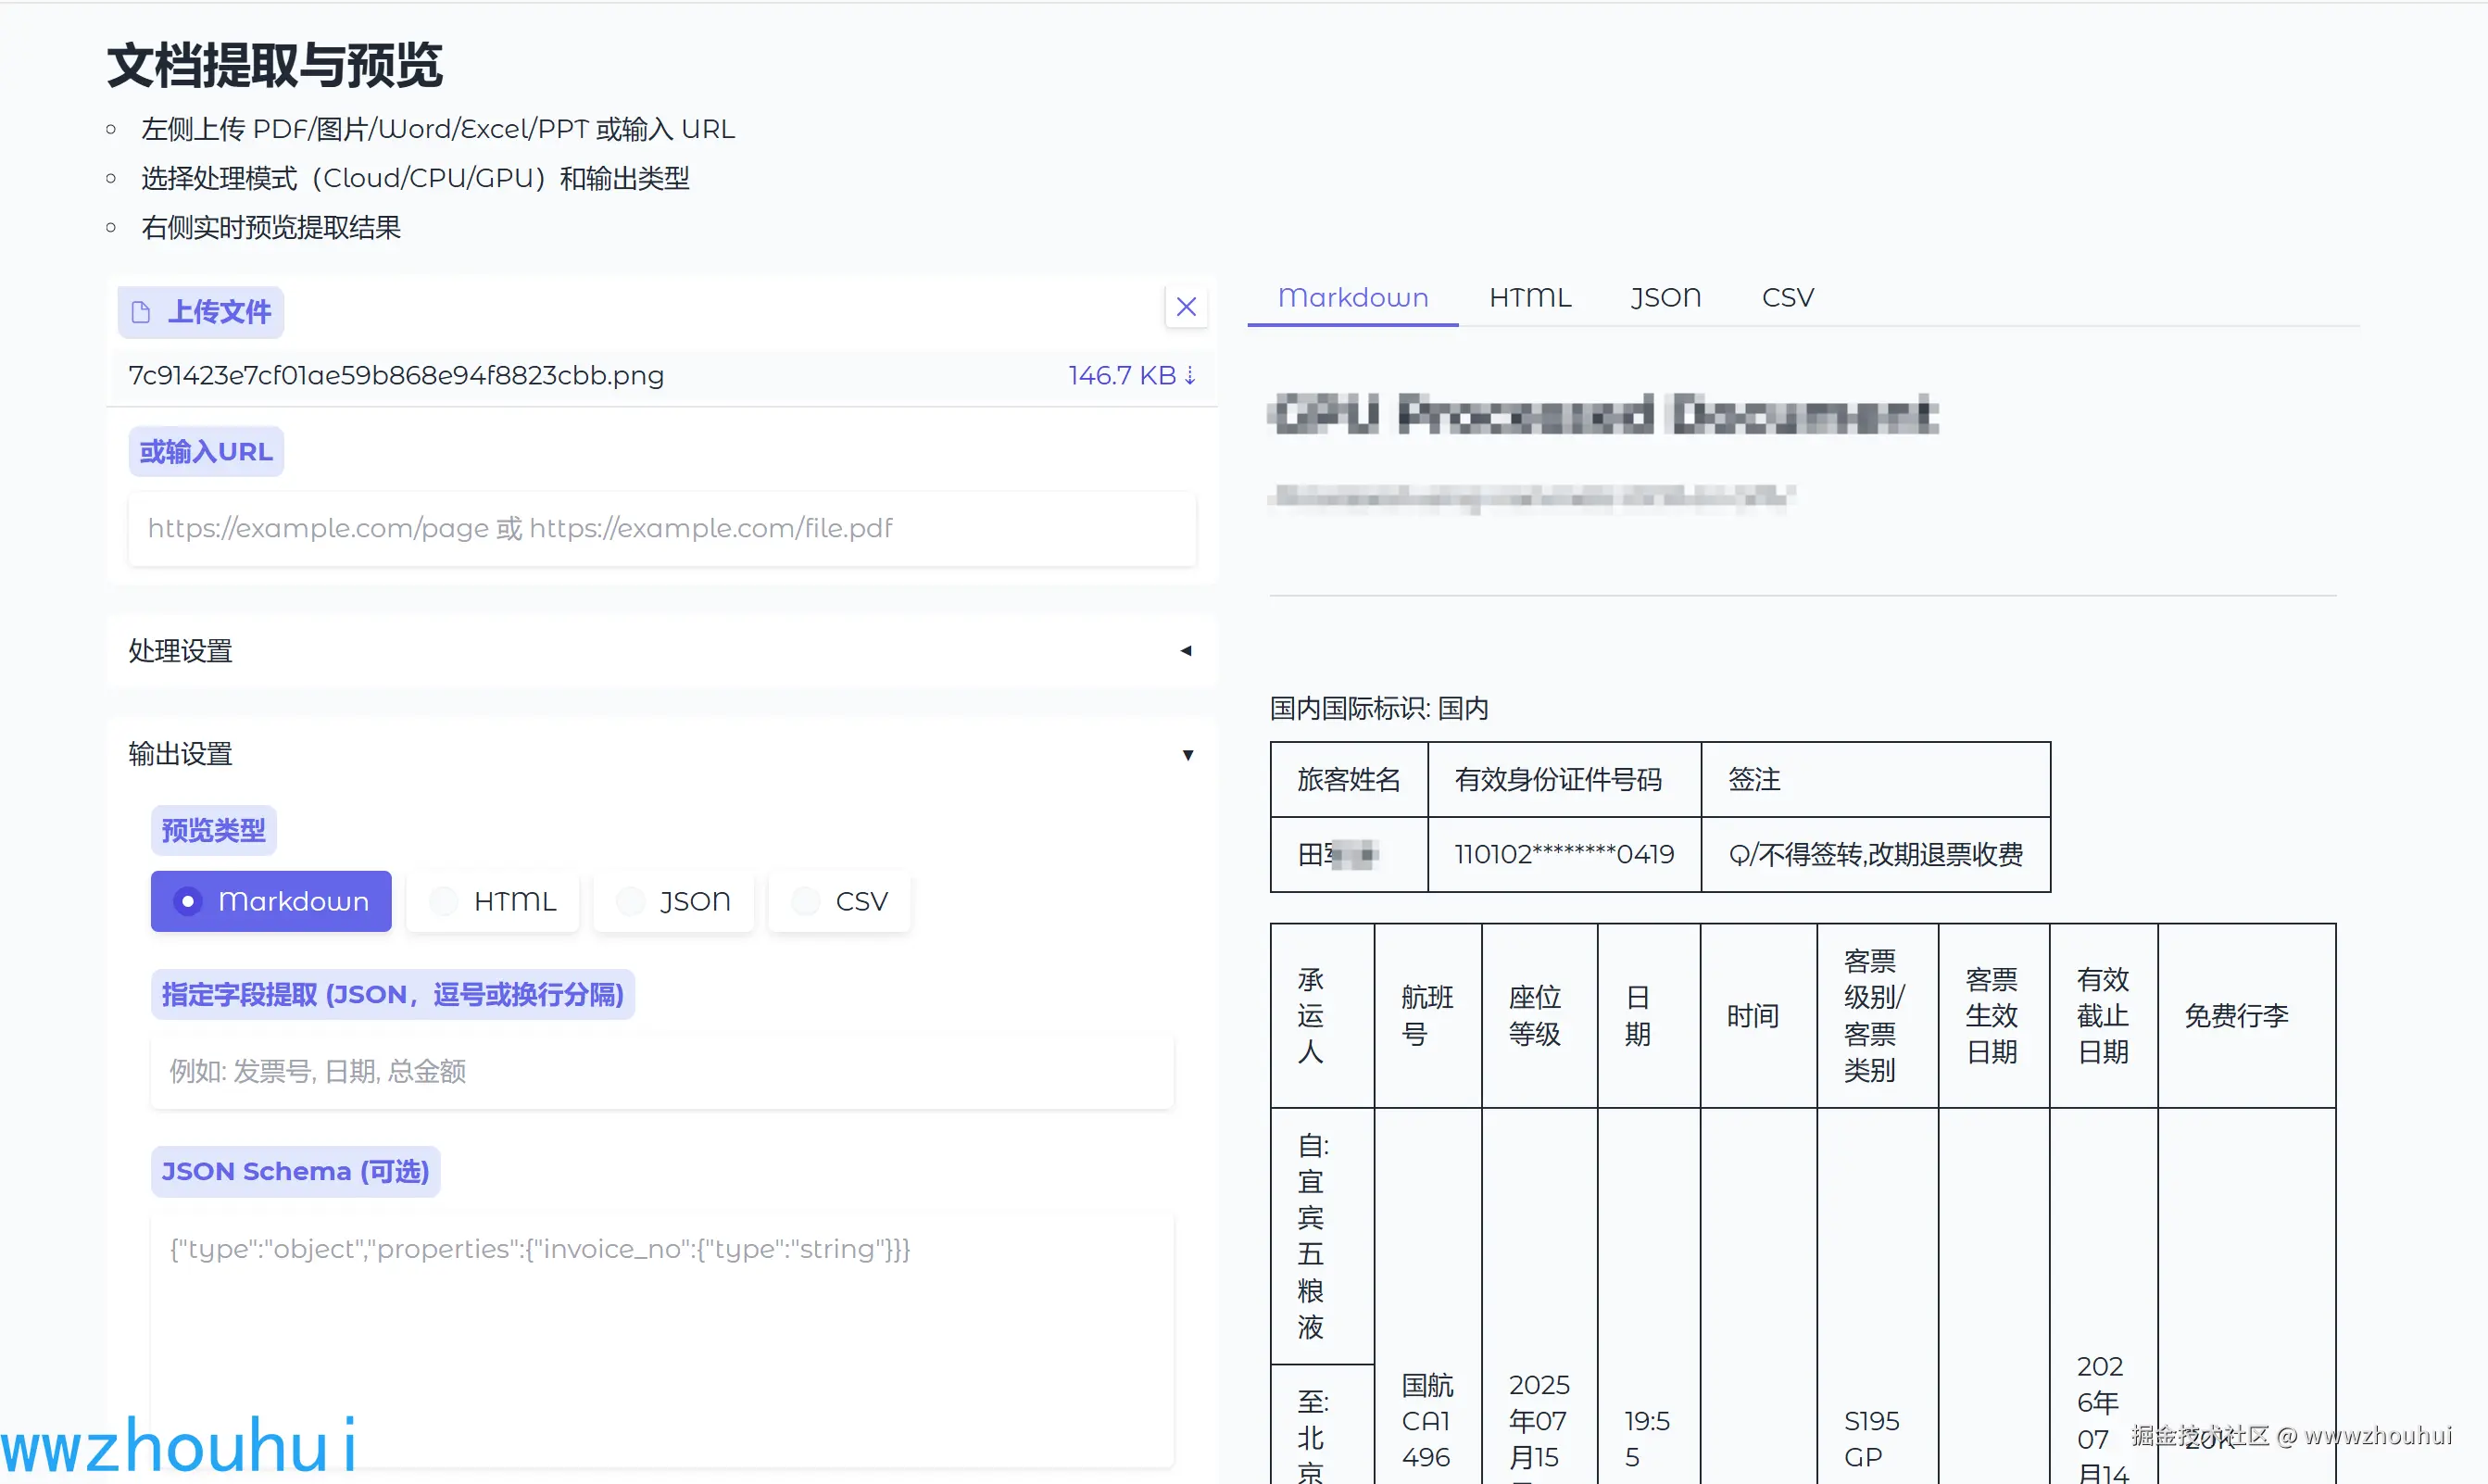Viewport: 2488px width, 1484px height.
Task: Select the Markdown preview type radio
Action: coord(271,901)
